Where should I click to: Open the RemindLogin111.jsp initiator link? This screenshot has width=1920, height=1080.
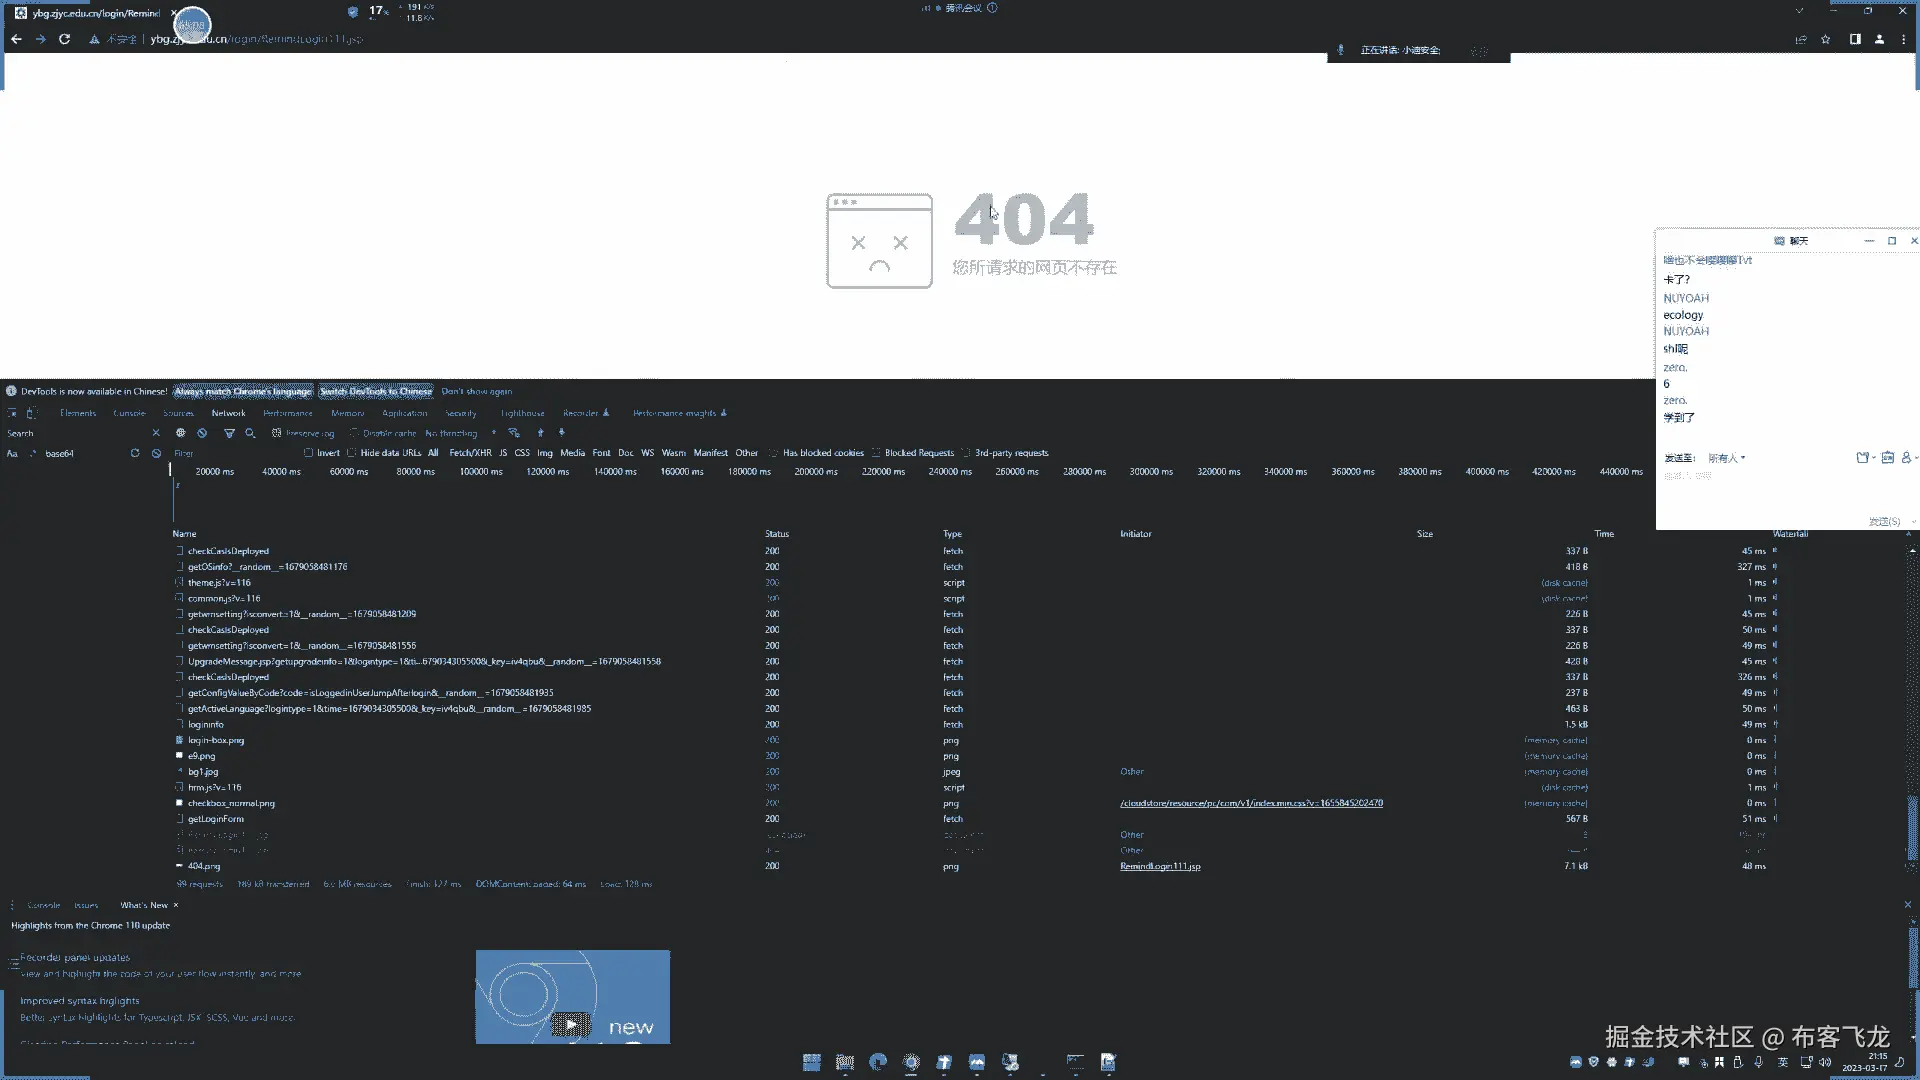click(x=1160, y=866)
